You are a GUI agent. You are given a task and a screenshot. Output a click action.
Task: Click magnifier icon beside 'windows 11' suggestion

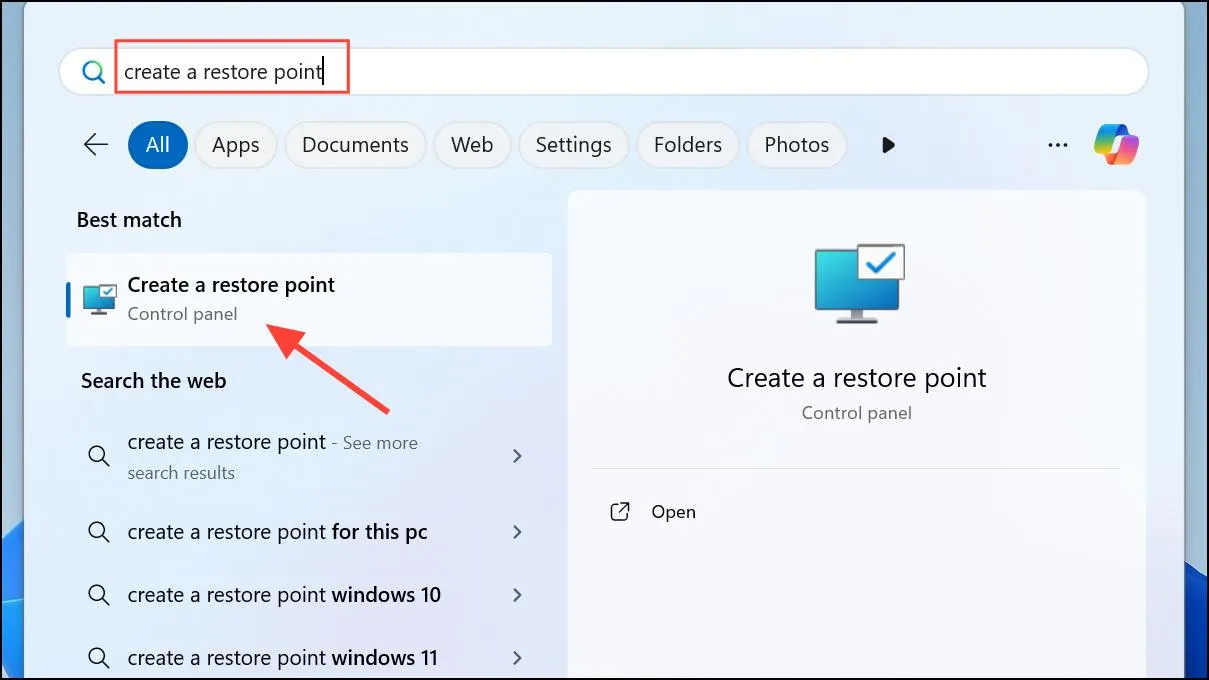click(98, 658)
